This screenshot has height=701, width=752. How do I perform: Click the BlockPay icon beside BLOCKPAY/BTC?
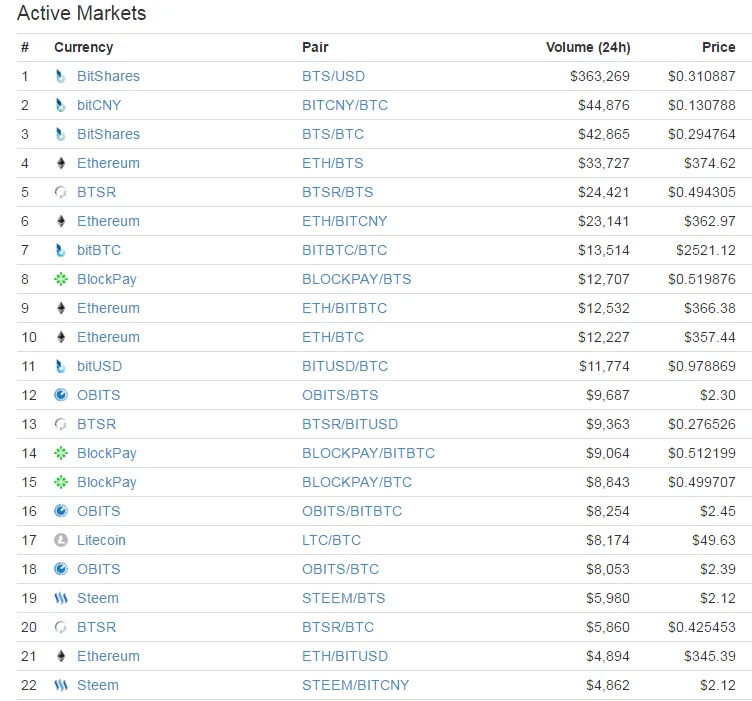click(60, 482)
